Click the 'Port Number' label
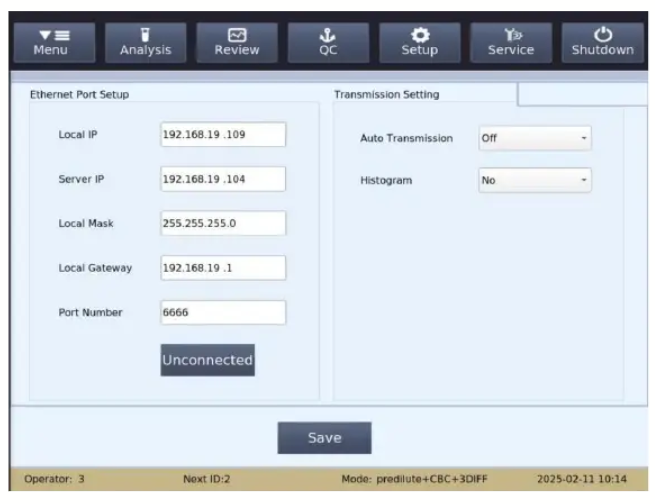Viewport: 655px width, 504px height. pyautogui.click(x=90, y=313)
